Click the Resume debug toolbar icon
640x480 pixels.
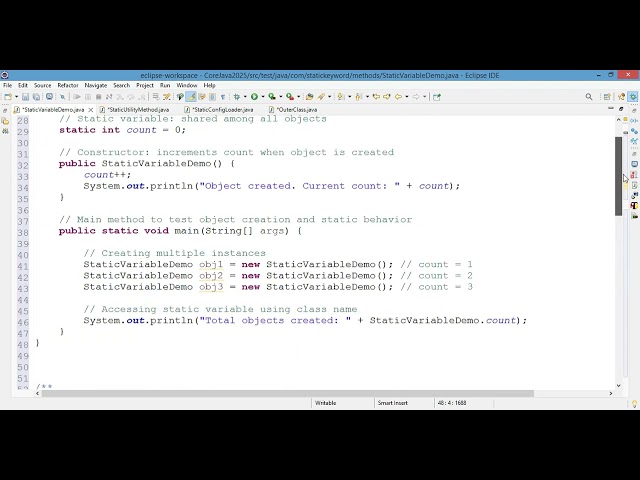click(77, 97)
